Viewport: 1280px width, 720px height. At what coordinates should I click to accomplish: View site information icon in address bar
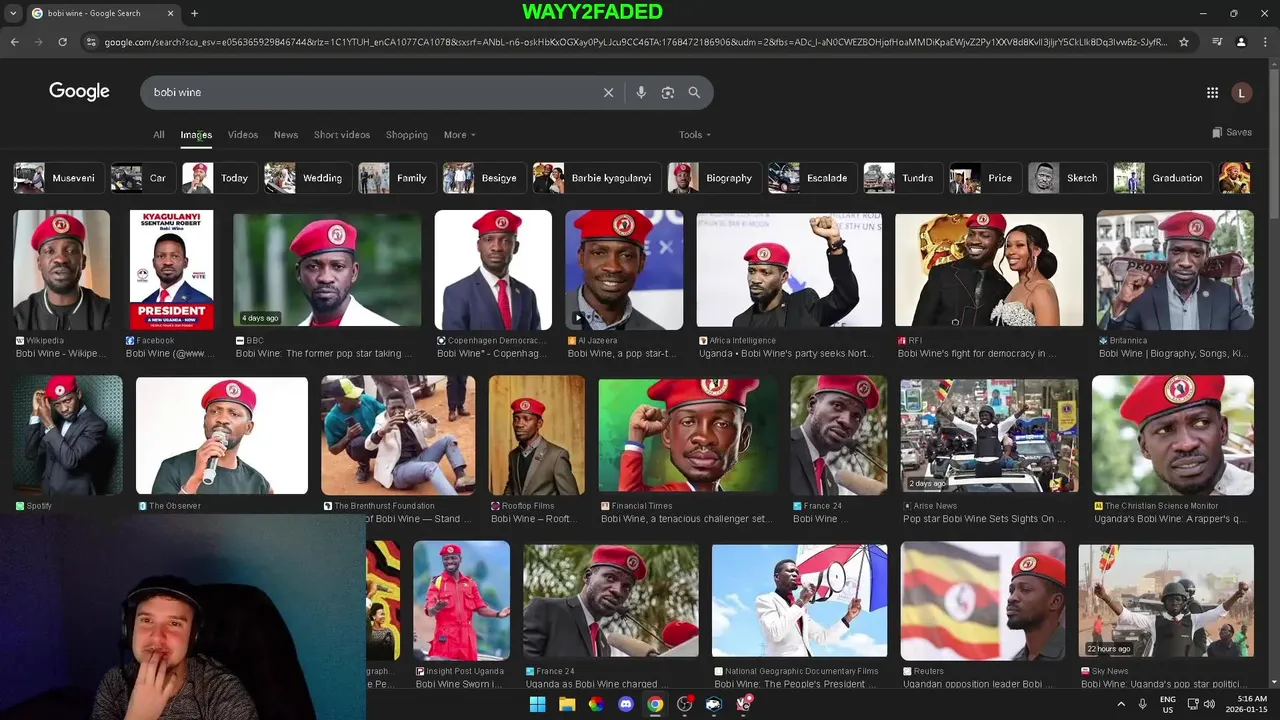(x=91, y=42)
